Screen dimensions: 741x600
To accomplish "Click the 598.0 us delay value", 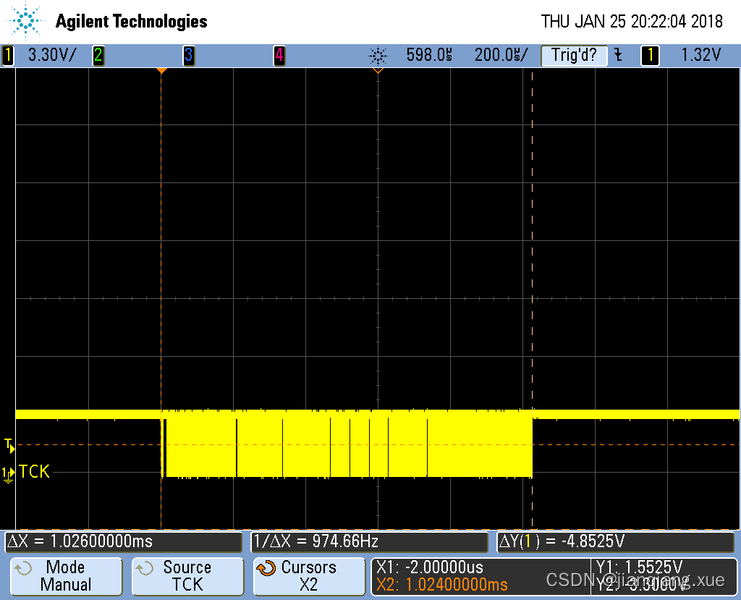I will click(x=429, y=55).
